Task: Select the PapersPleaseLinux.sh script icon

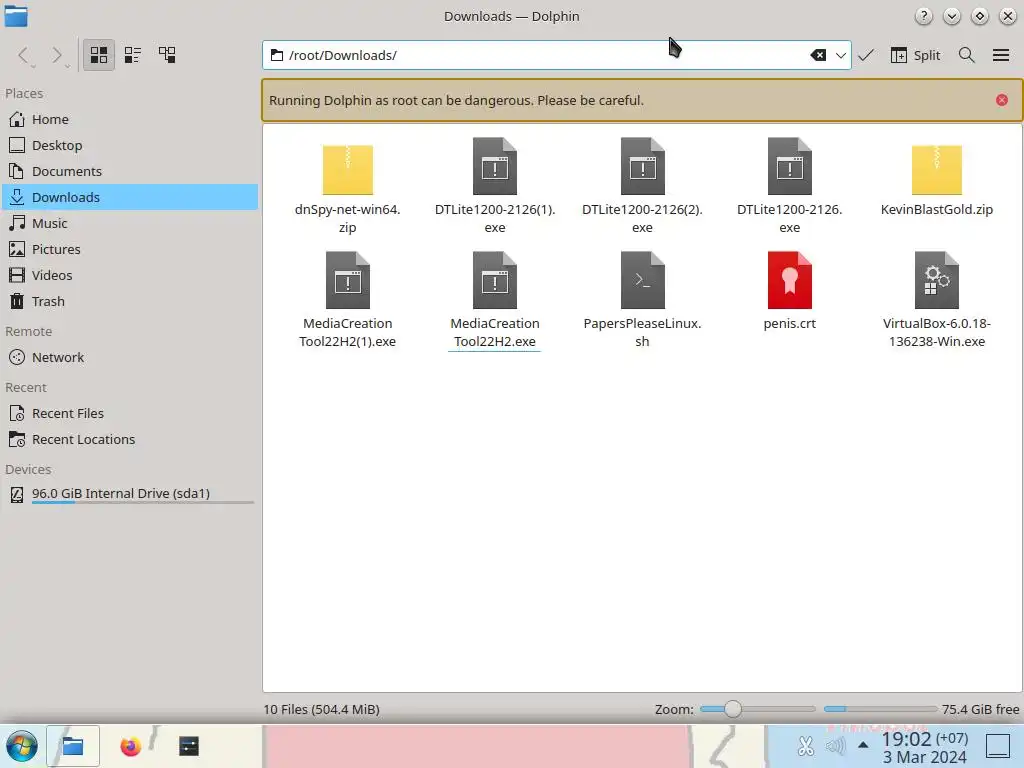Action: click(x=643, y=280)
